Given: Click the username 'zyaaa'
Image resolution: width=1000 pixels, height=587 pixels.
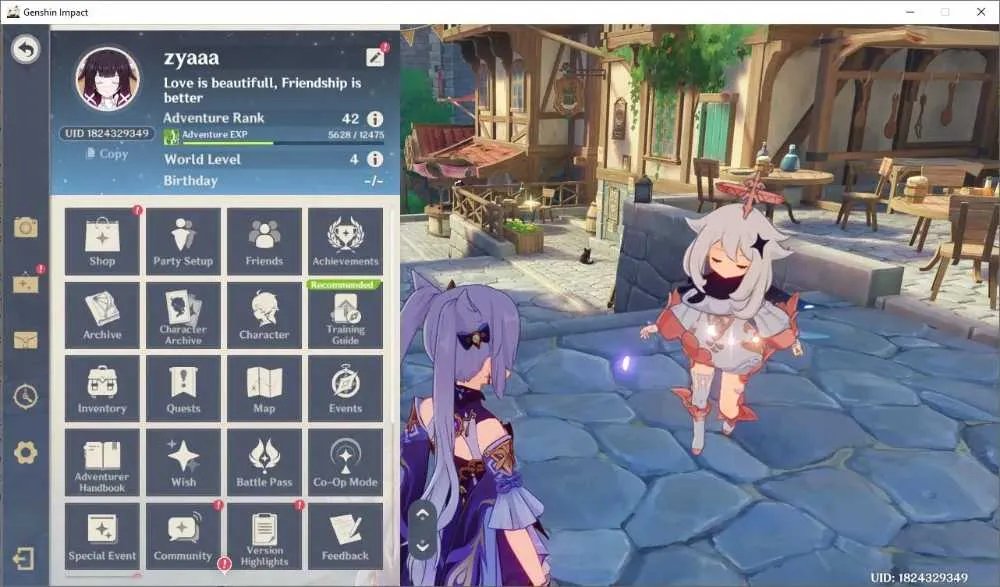Looking at the screenshot, I should tap(191, 57).
